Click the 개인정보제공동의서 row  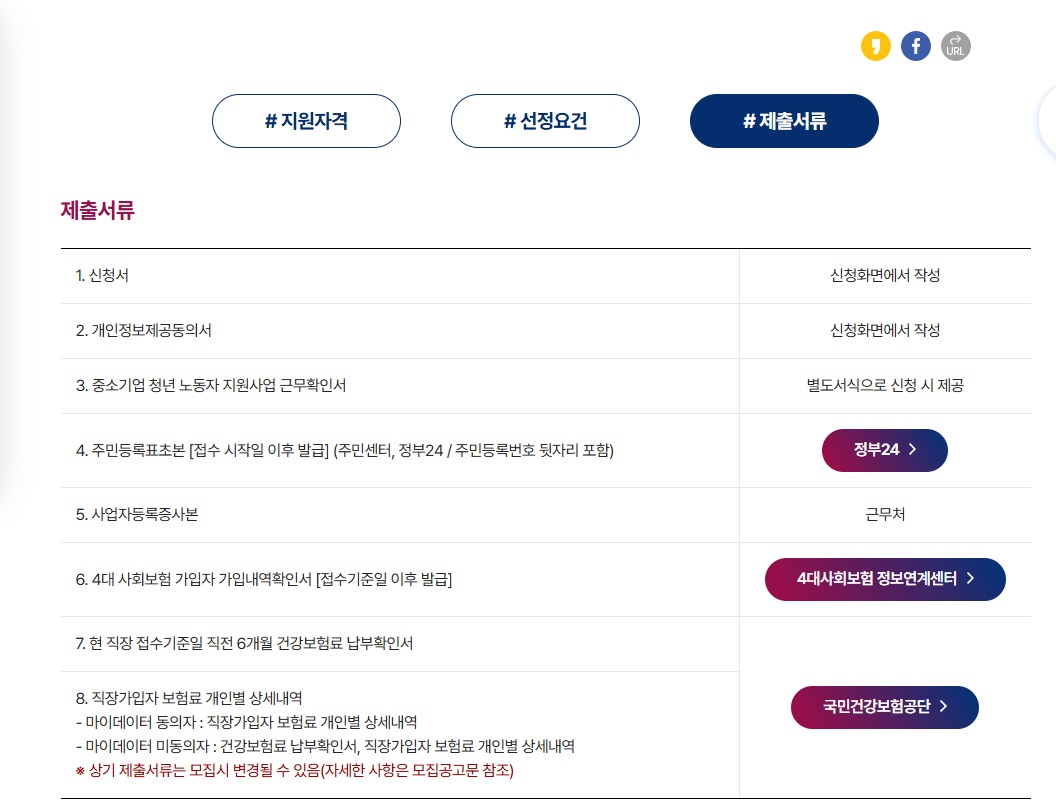click(x=400, y=331)
